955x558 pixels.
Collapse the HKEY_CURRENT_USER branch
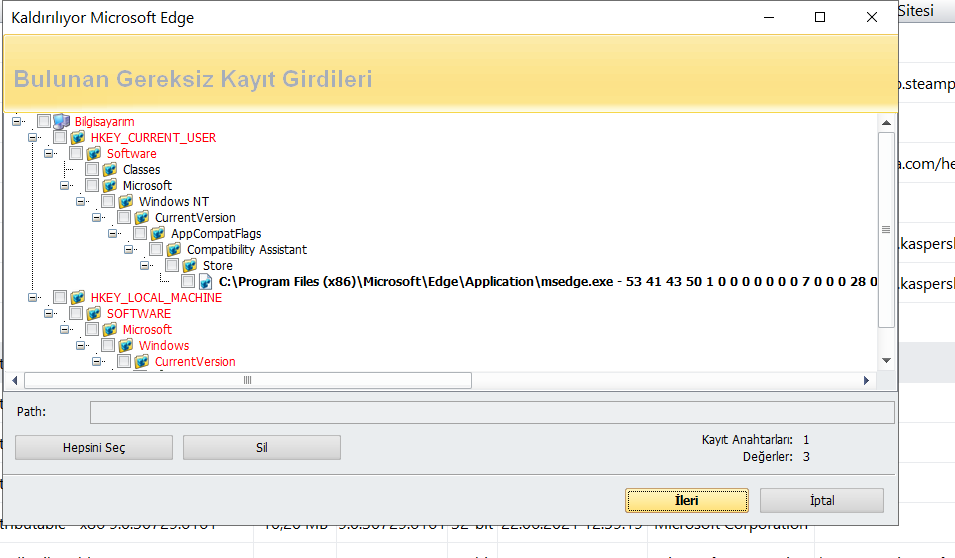click(32, 137)
